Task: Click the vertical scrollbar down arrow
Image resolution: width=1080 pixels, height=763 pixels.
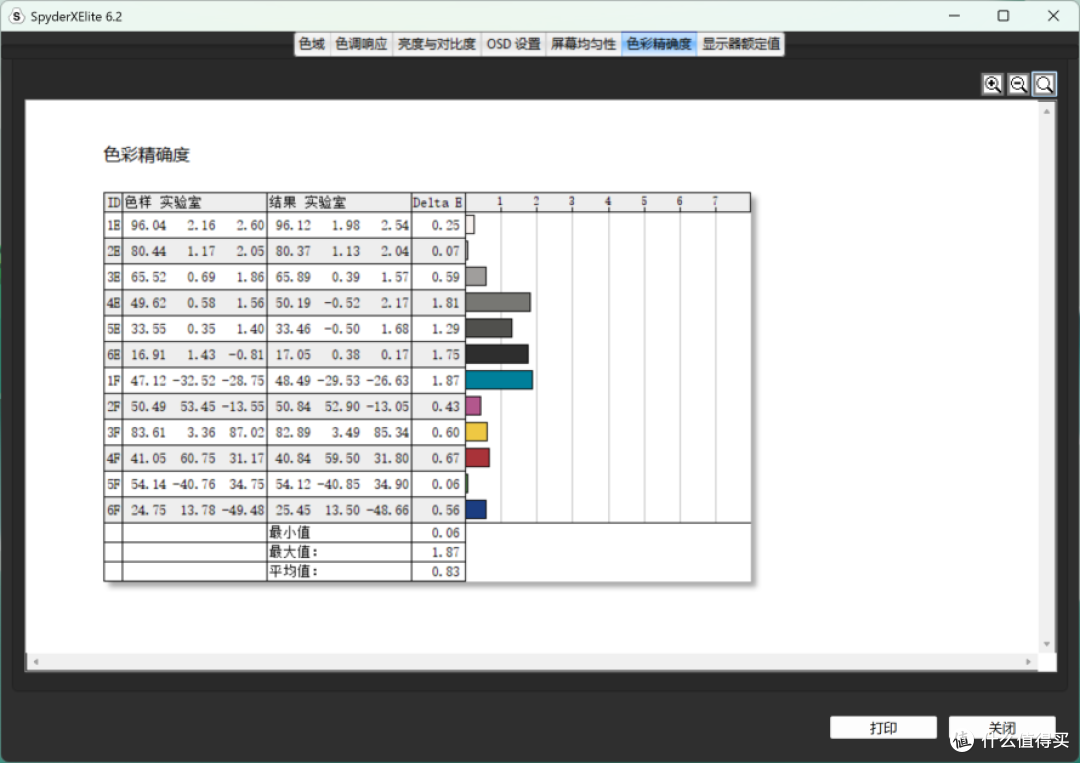Action: (1047, 645)
